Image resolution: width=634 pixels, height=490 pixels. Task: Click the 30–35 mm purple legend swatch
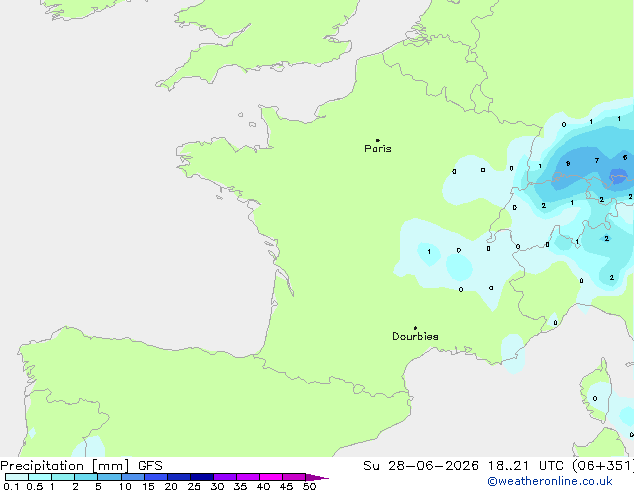pyautogui.click(x=225, y=477)
